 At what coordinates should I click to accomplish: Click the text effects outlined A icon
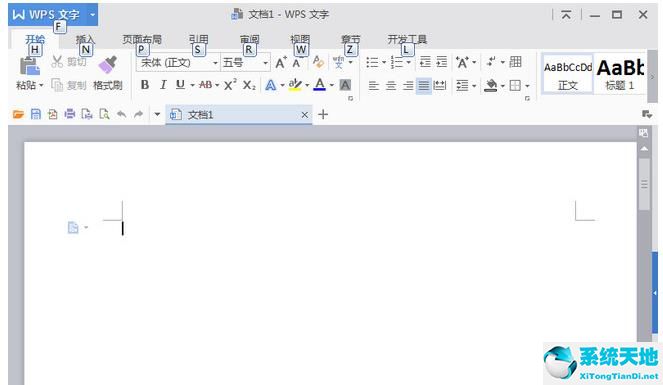coord(271,85)
